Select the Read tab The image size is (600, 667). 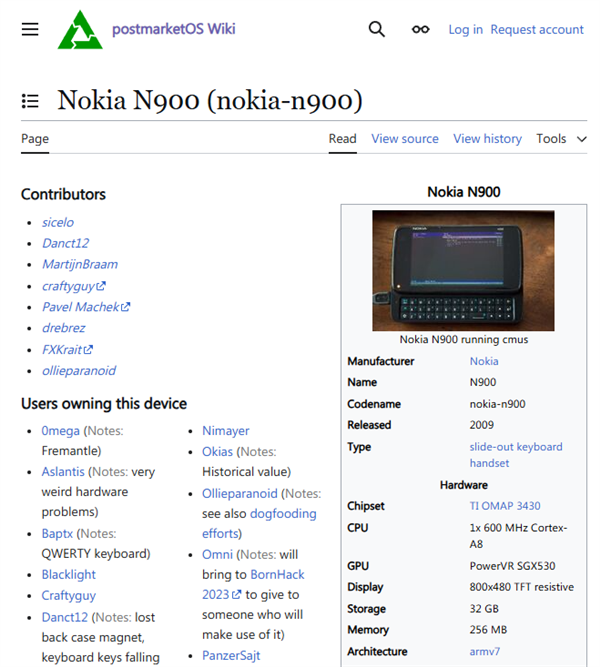coord(342,139)
